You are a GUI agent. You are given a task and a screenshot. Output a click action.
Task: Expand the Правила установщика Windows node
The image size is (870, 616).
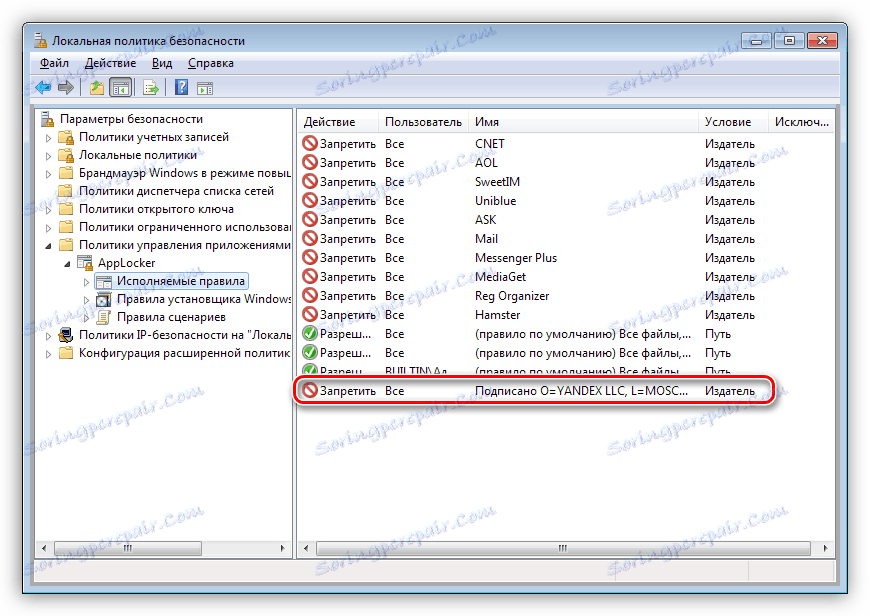87,299
